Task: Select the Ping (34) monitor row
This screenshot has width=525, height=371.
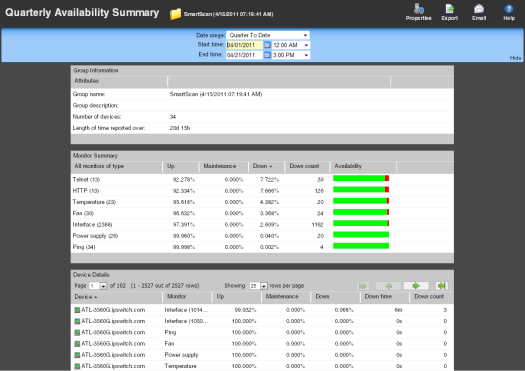Action: (262, 247)
